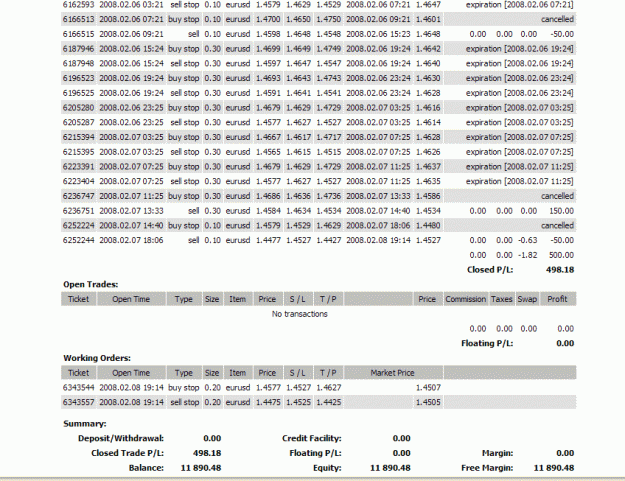Viewport: 625px width, 481px height.
Task: Click the -0.63 swap value
Action: [x=528, y=240]
